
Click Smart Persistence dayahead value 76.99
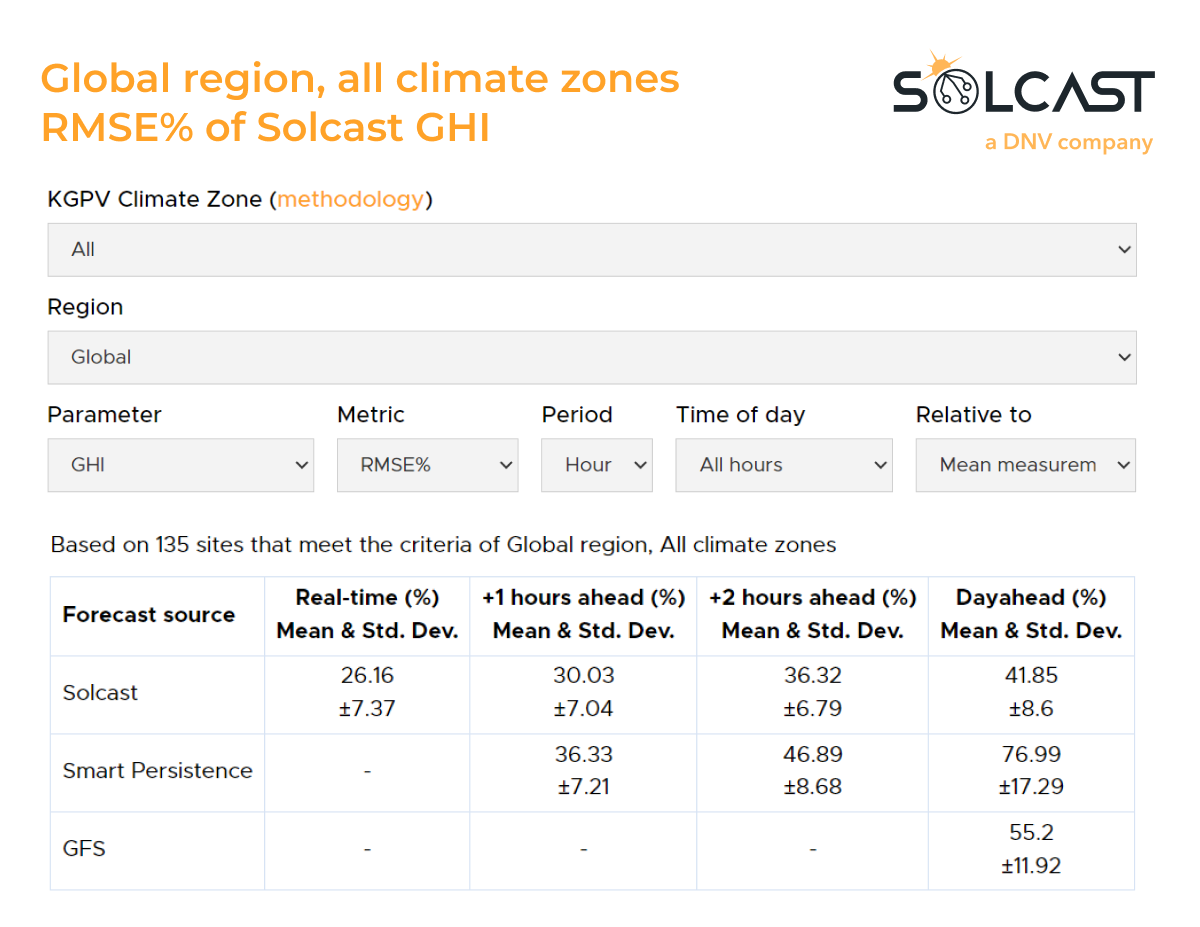click(x=1031, y=754)
